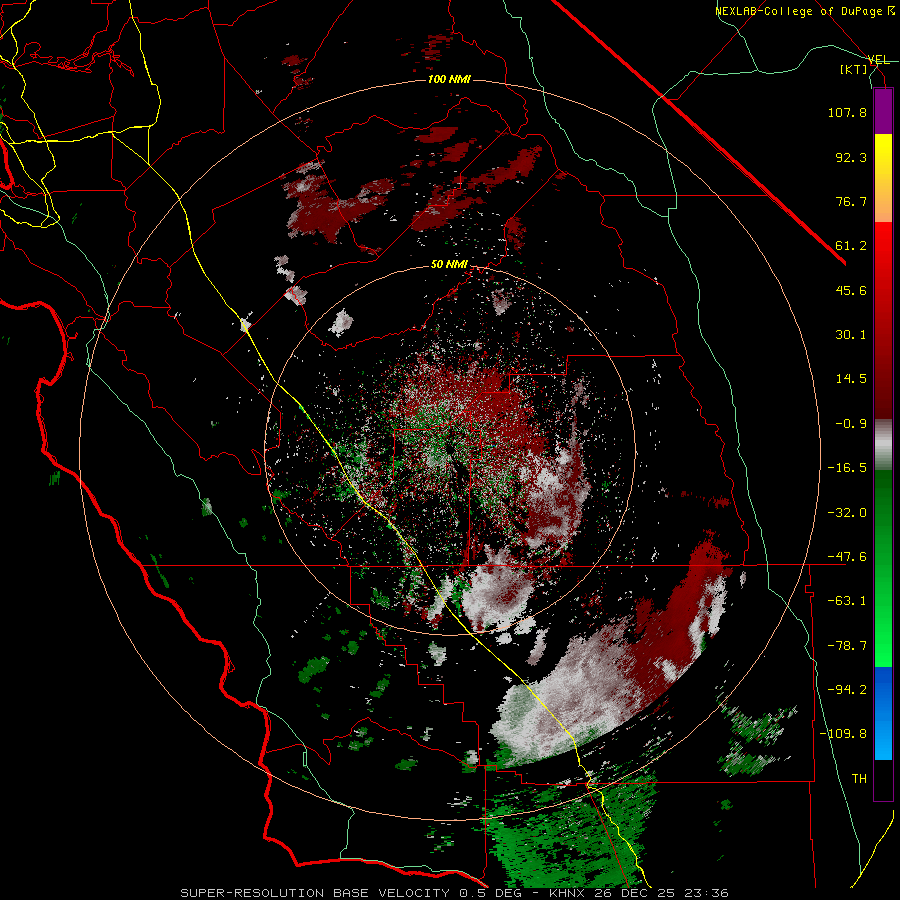Click the -16.5 velocity scale value
This screenshot has width=900, height=900.
[x=847, y=468]
